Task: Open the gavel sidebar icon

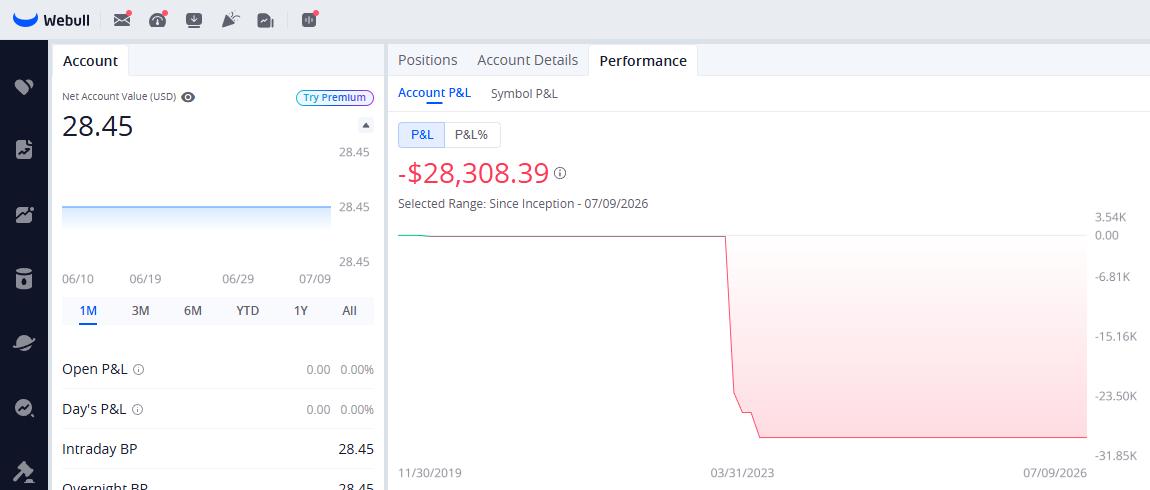Action: click(x=24, y=470)
